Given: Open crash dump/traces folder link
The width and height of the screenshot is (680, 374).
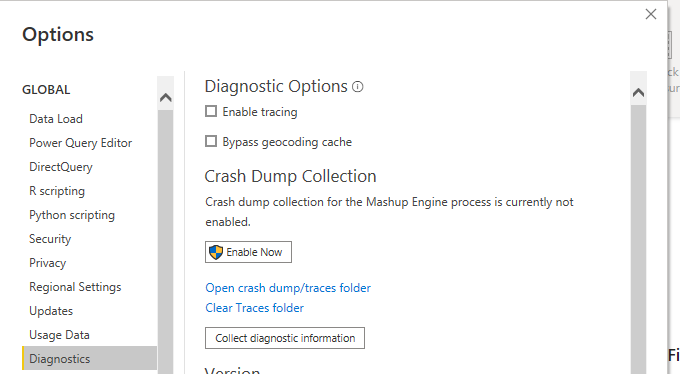Looking at the screenshot, I should pos(288,288).
